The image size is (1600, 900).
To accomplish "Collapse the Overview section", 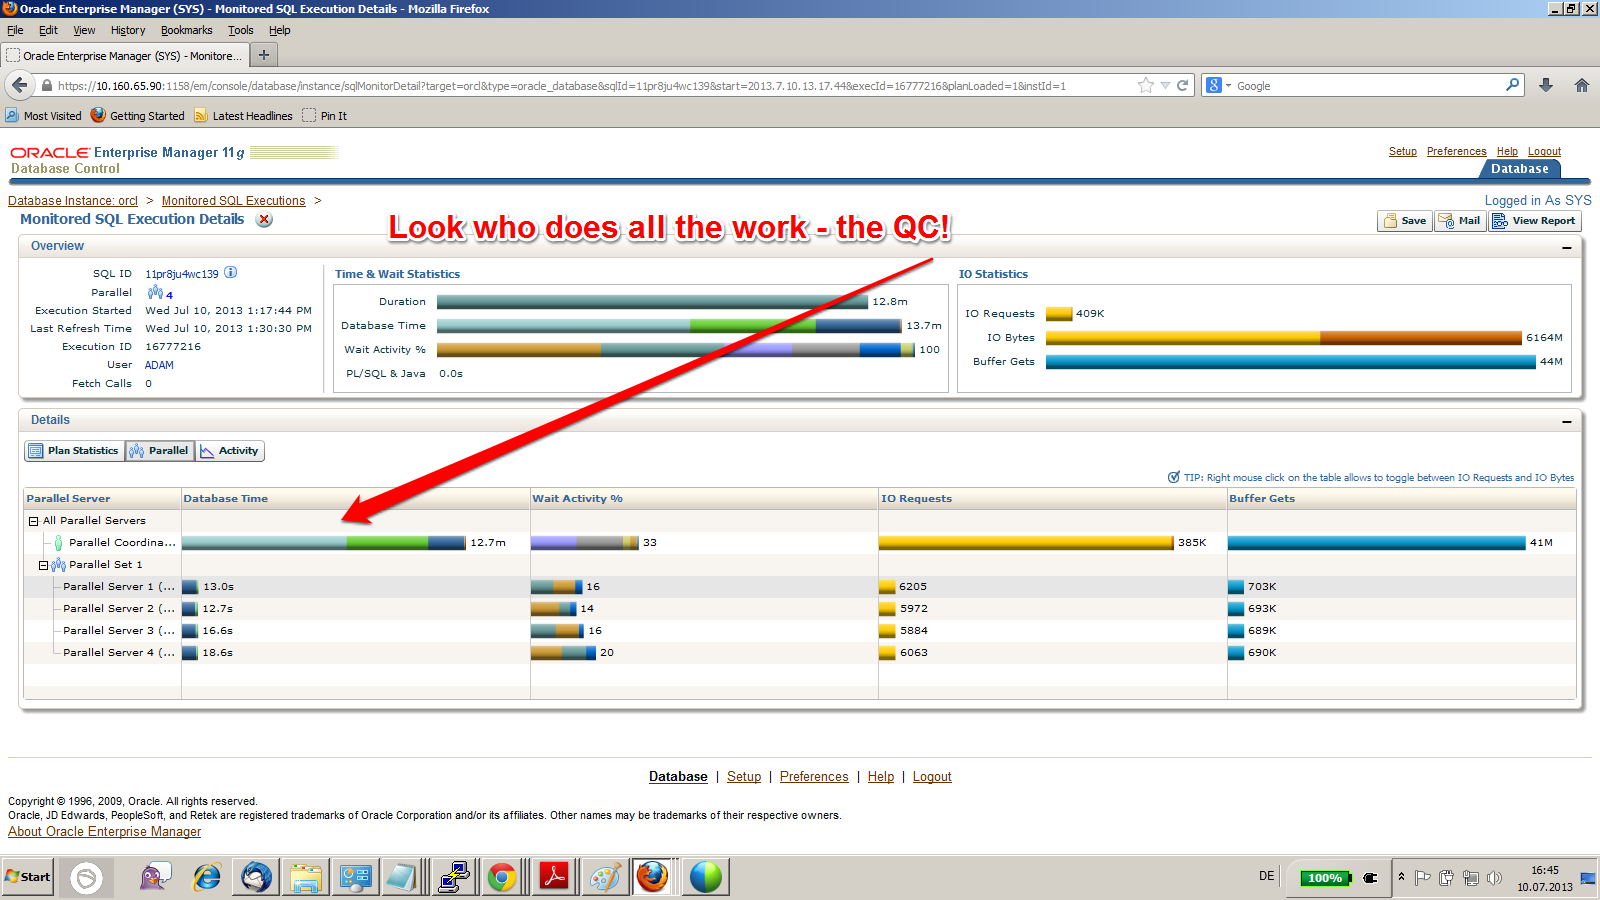I will pyautogui.click(x=1566, y=247).
